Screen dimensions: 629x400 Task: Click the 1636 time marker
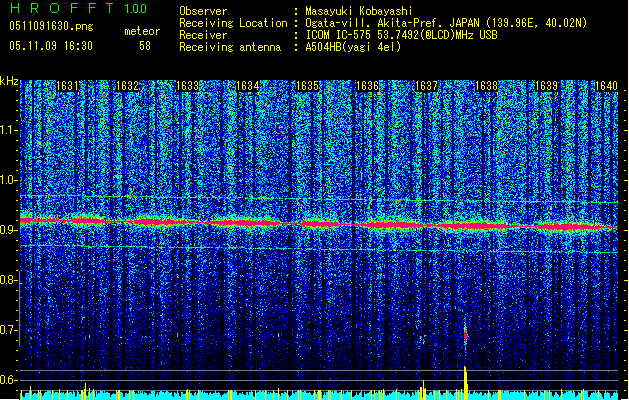[x=367, y=87]
